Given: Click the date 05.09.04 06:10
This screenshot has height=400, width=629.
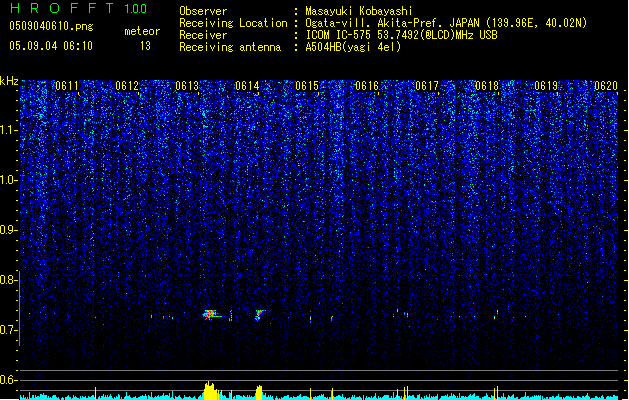Looking at the screenshot, I should coord(51,46).
